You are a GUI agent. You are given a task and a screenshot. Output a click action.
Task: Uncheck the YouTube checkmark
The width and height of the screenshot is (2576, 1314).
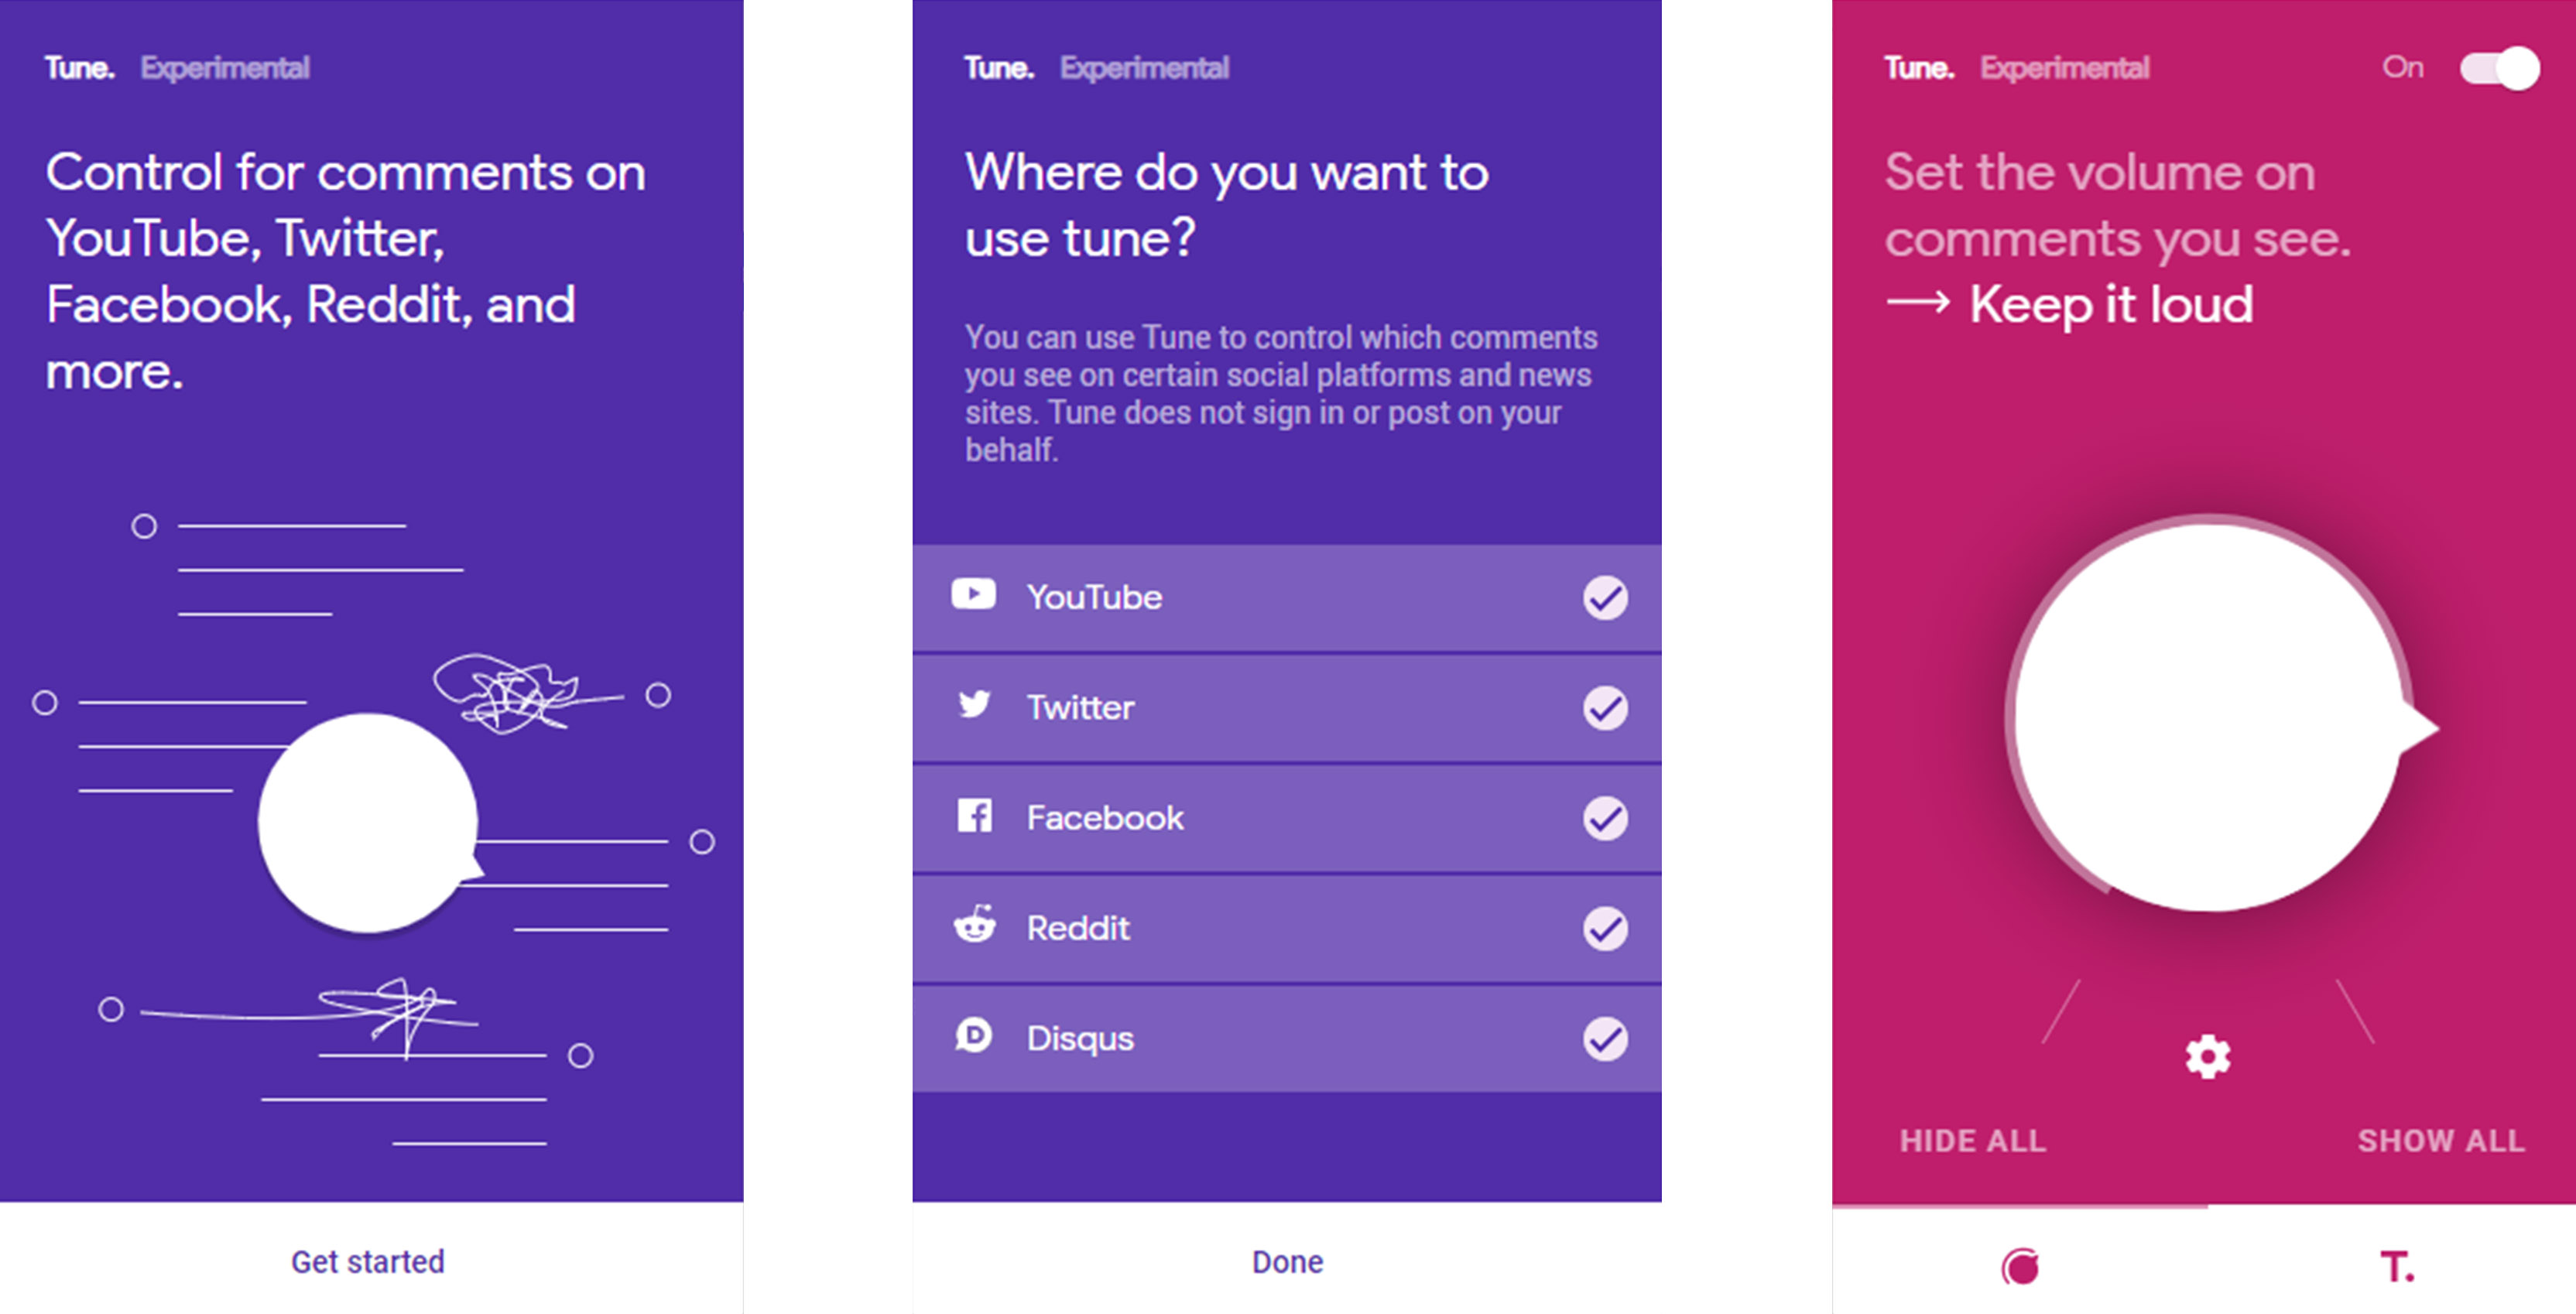coord(1605,598)
